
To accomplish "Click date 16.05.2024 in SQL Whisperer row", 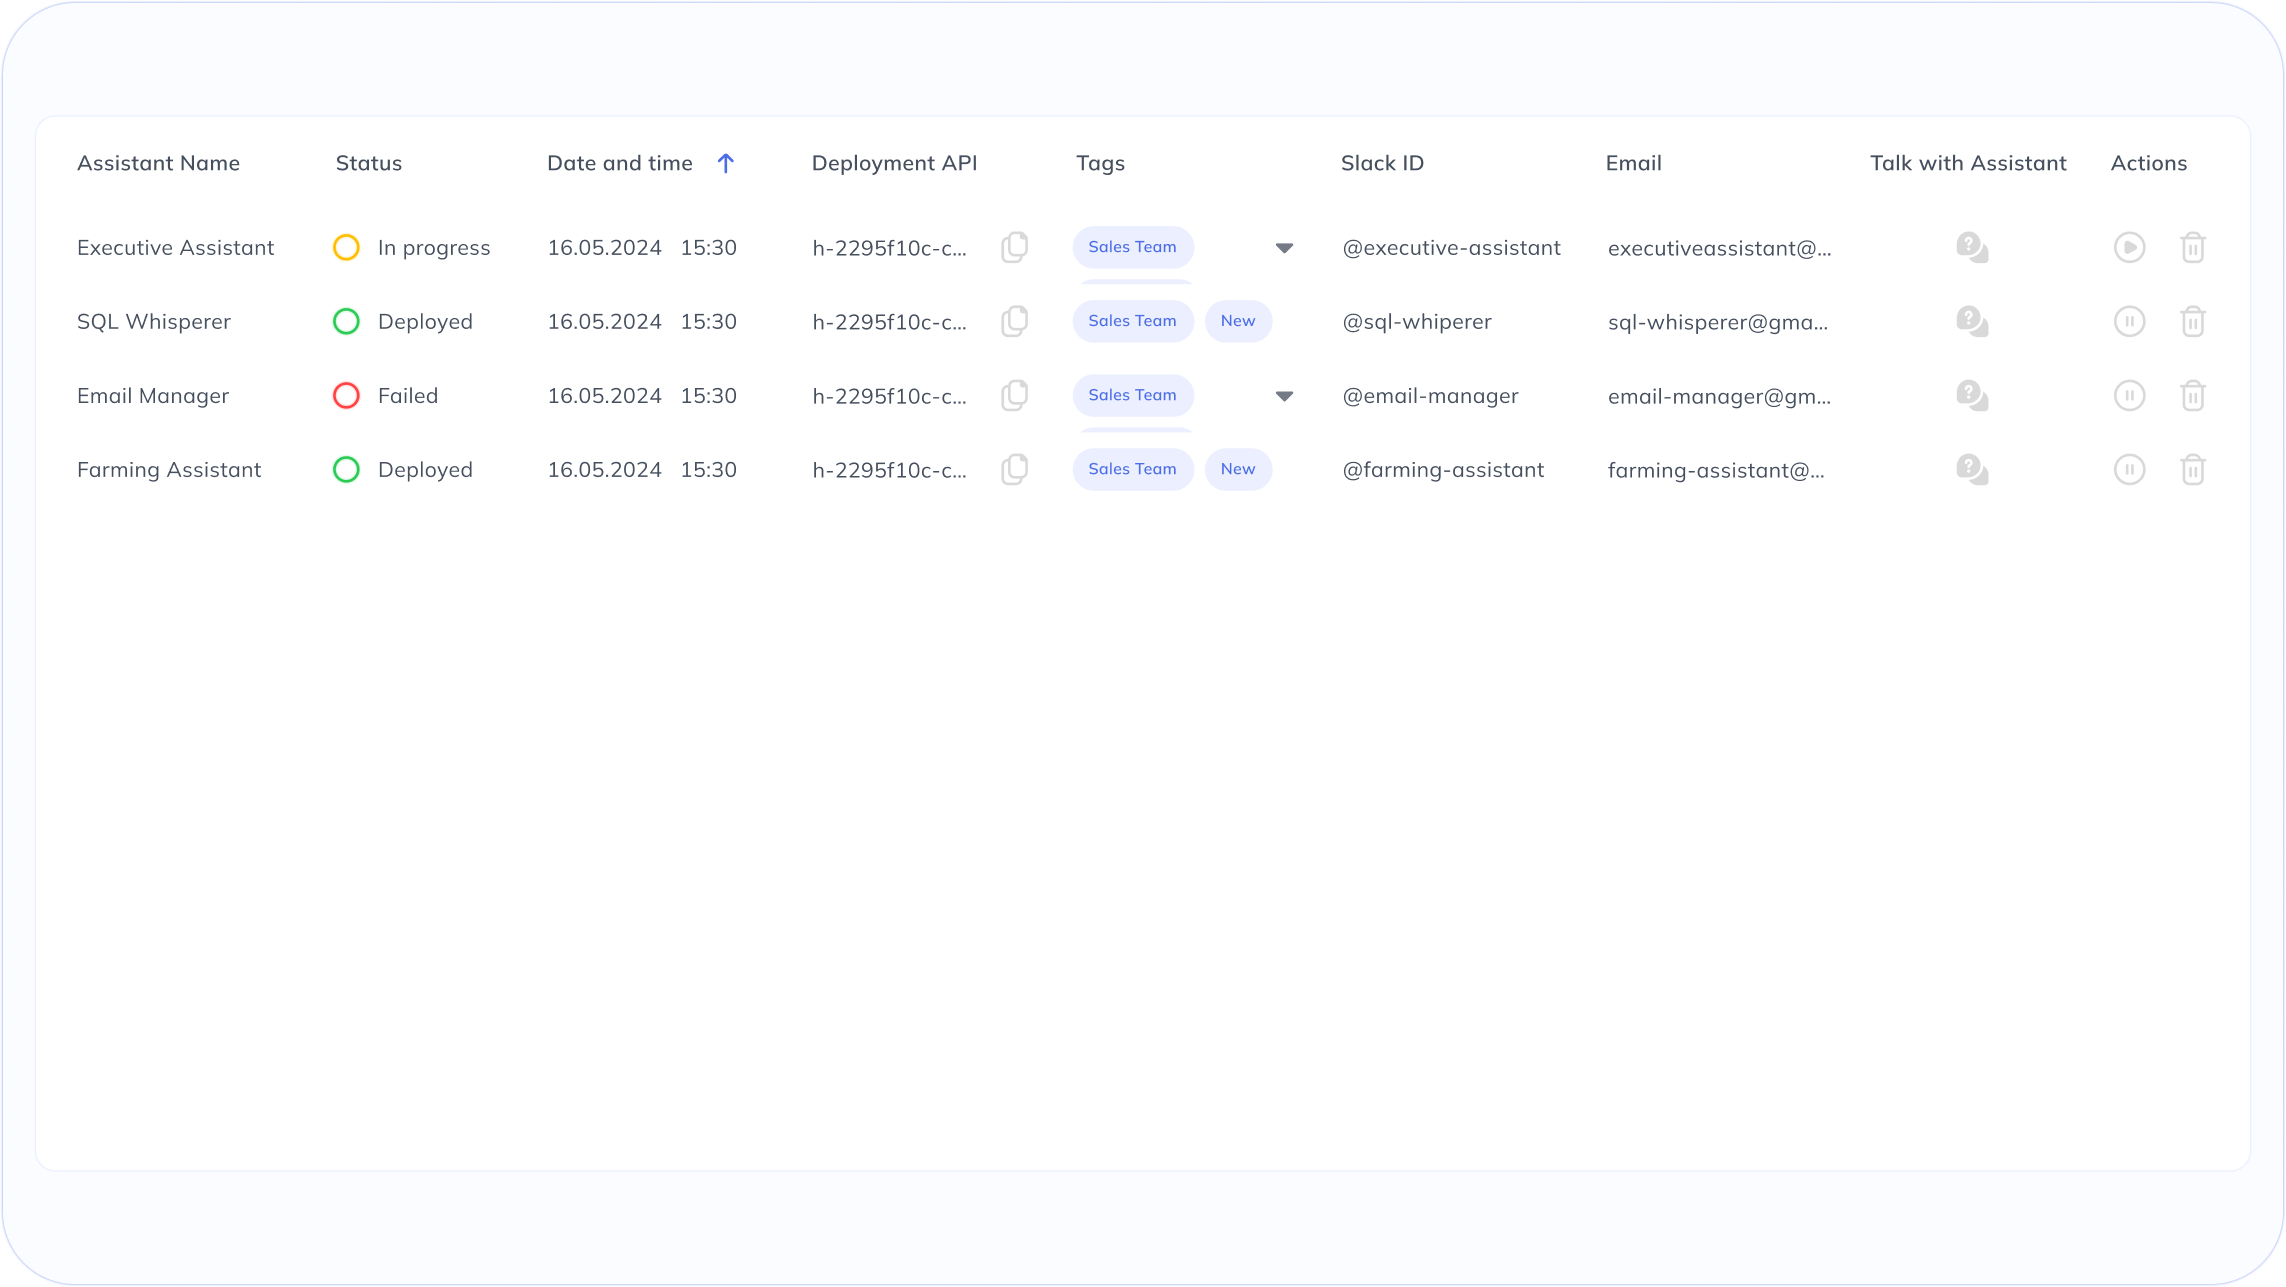I will coord(604,321).
